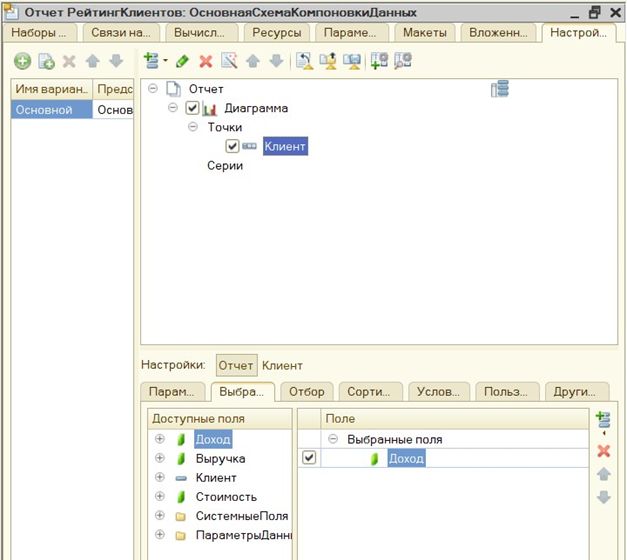Delete variant with the gray cross icon
This screenshot has width=627, height=560.
69,62
